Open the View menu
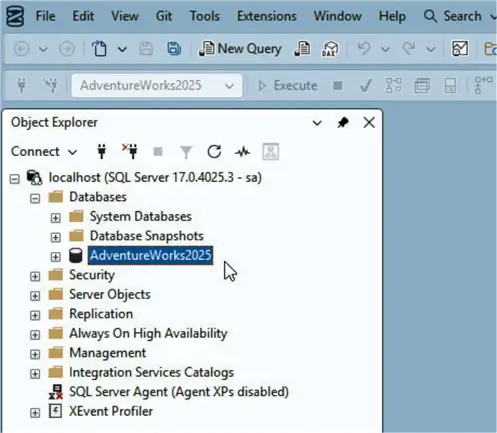Image resolution: width=497 pixels, height=433 pixels. pos(125,16)
